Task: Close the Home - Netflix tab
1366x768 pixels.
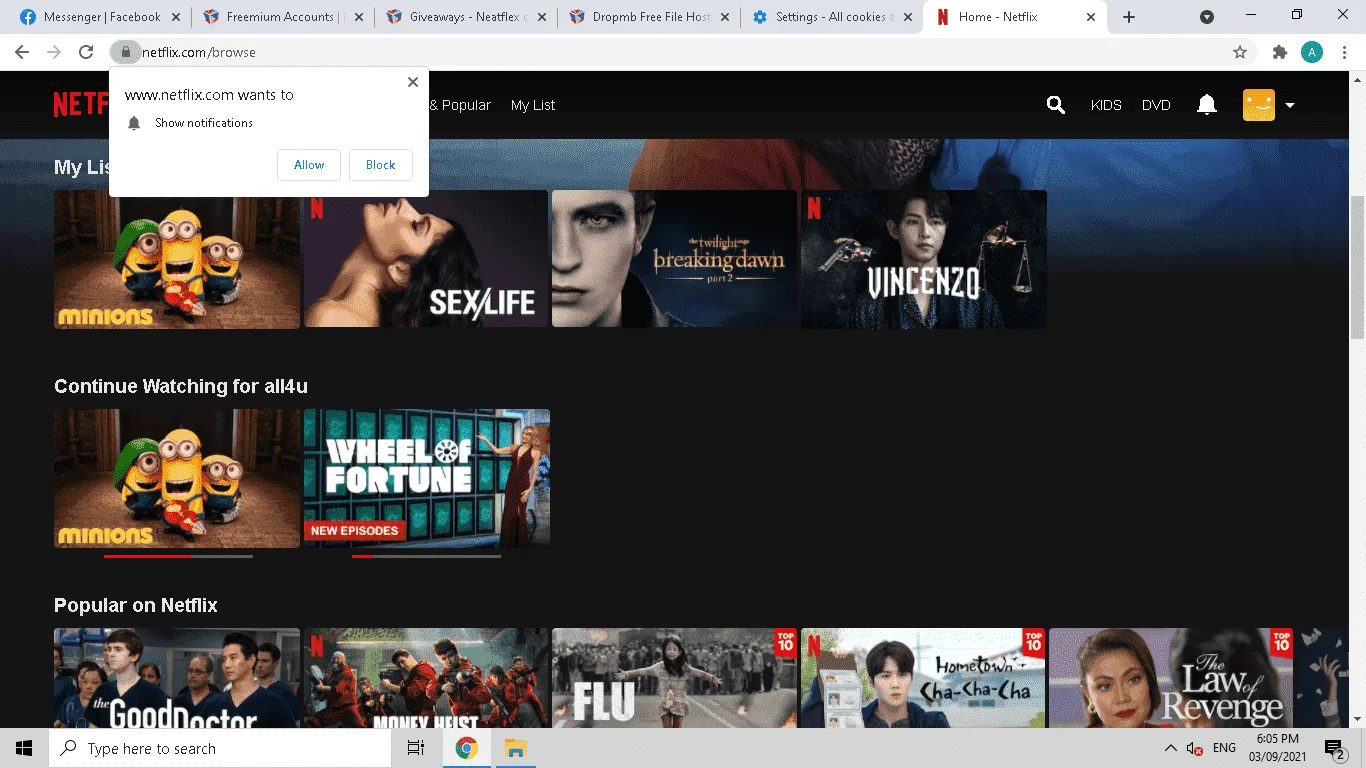Action: [1091, 17]
